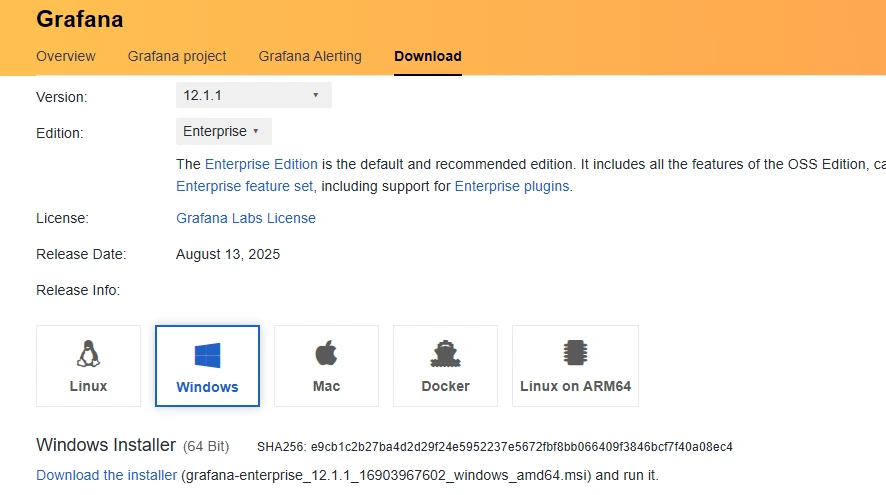Choose the Mac apple platform tile

click(326, 366)
